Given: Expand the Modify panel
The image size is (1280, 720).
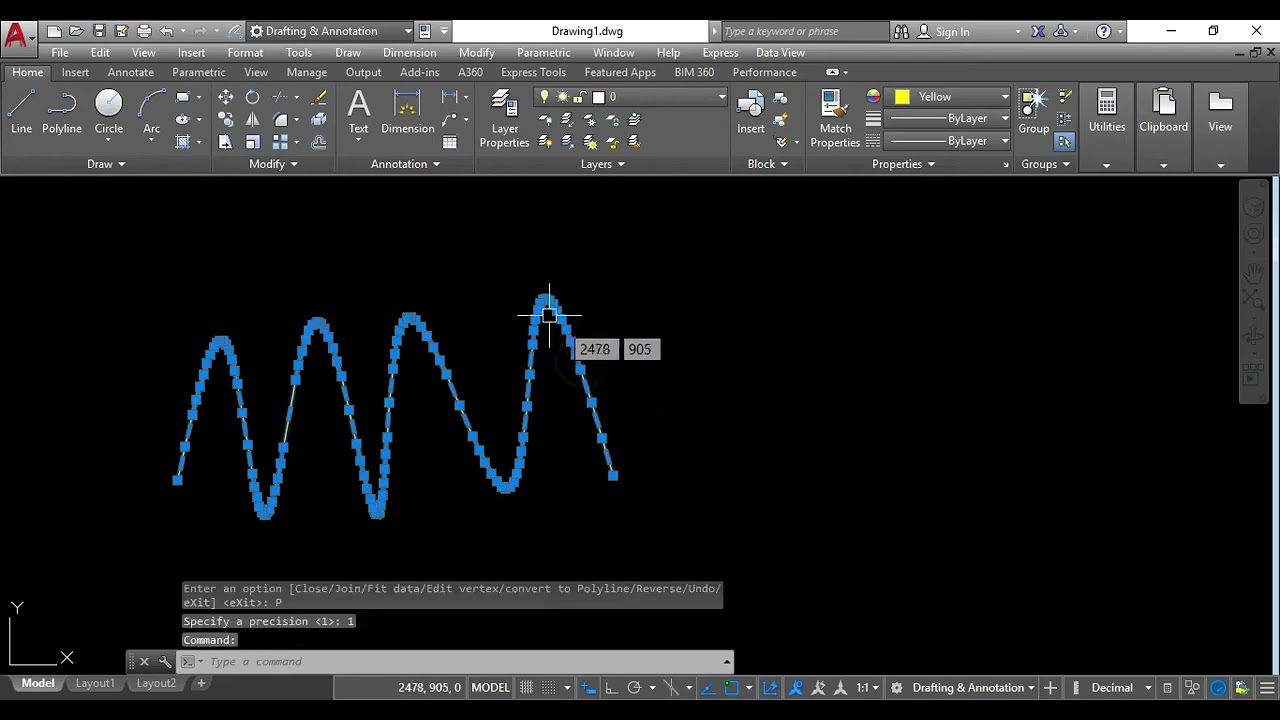Looking at the screenshot, I should [273, 164].
